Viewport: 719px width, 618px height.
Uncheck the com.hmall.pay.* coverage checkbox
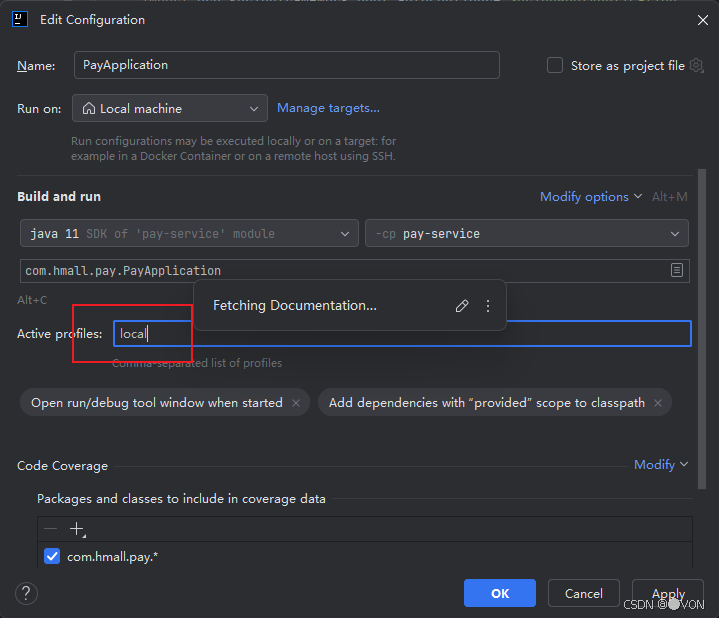pyautogui.click(x=52, y=557)
